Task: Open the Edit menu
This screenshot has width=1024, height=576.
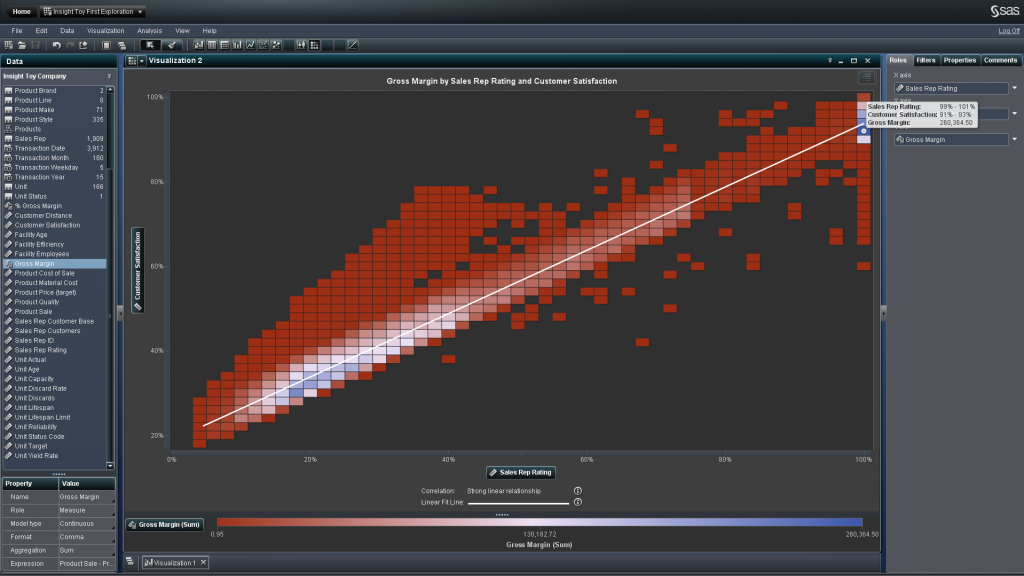Action: click(41, 31)
